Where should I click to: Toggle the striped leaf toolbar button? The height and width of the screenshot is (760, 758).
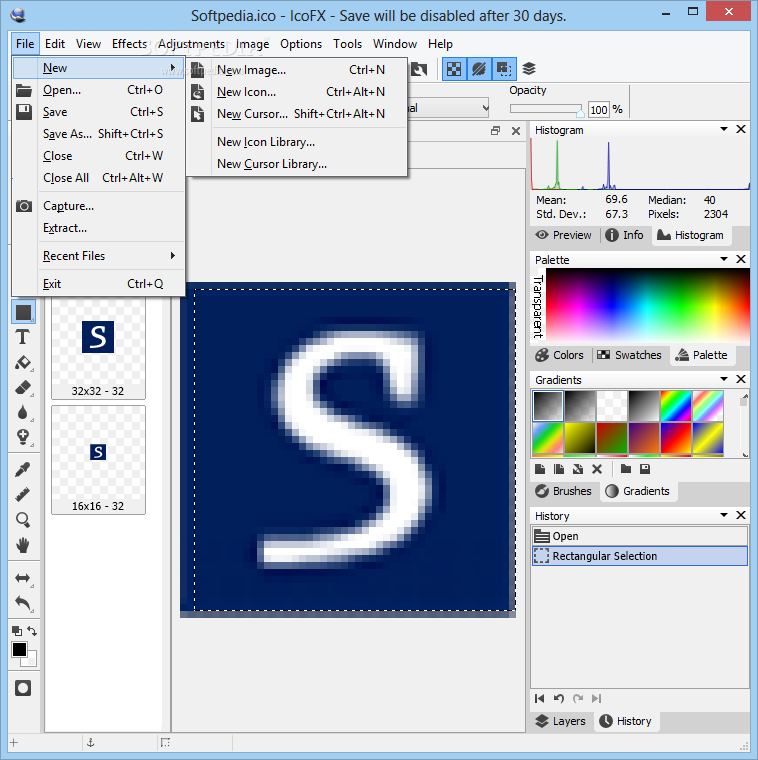coord(479,69)
